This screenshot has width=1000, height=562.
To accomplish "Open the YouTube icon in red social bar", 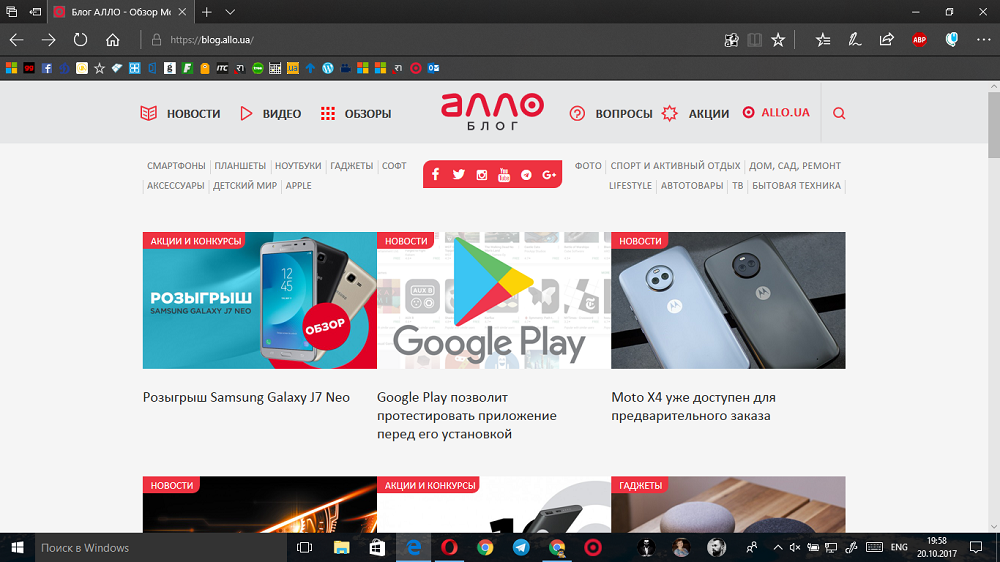I will 504,175.
